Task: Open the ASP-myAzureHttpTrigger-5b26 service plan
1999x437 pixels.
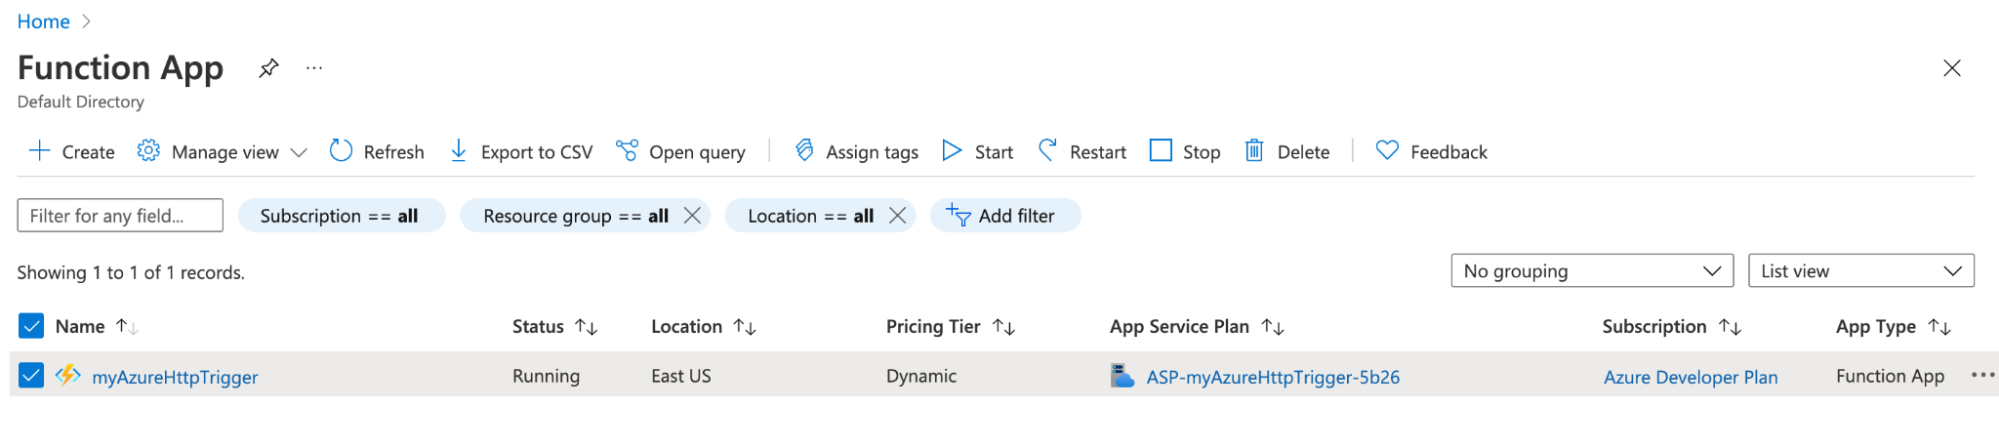Action: click(1273, 377)
